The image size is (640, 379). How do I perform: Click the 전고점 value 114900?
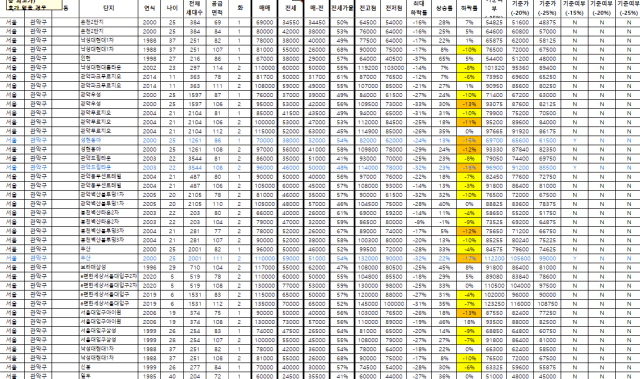367,131
